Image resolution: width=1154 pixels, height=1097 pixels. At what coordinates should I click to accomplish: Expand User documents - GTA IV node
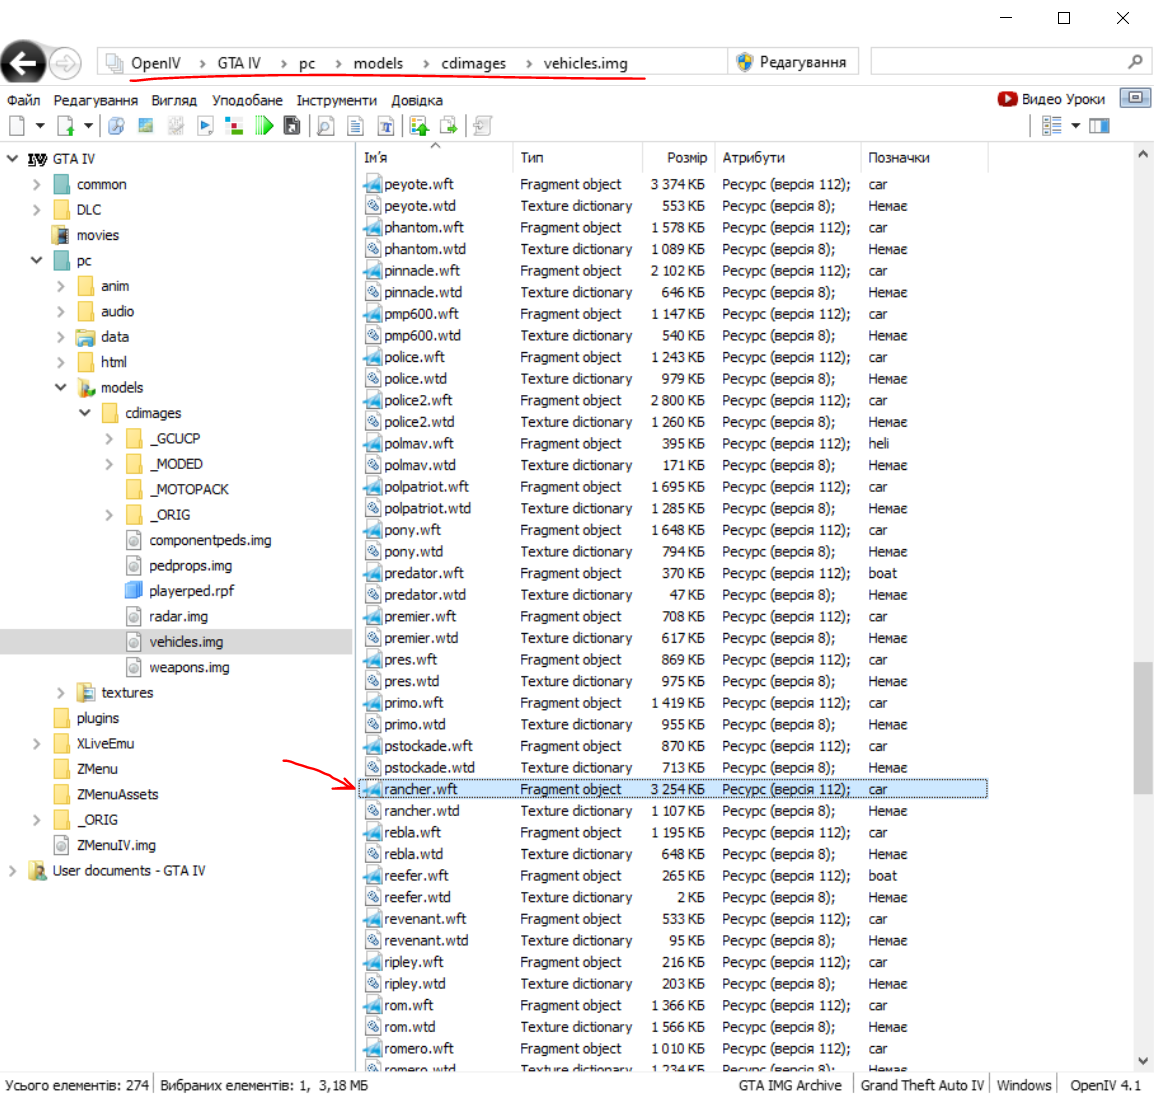(12, 871)
